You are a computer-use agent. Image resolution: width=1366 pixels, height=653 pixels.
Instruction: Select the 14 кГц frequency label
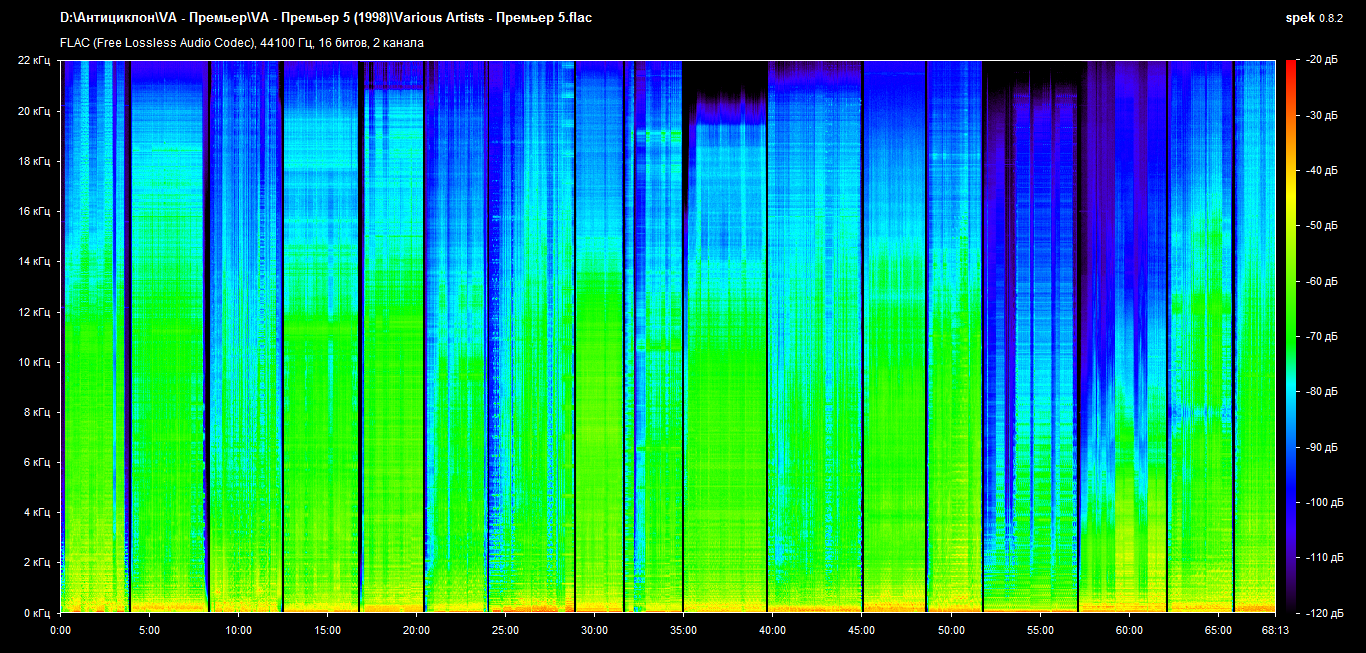[x=35, y=261]
